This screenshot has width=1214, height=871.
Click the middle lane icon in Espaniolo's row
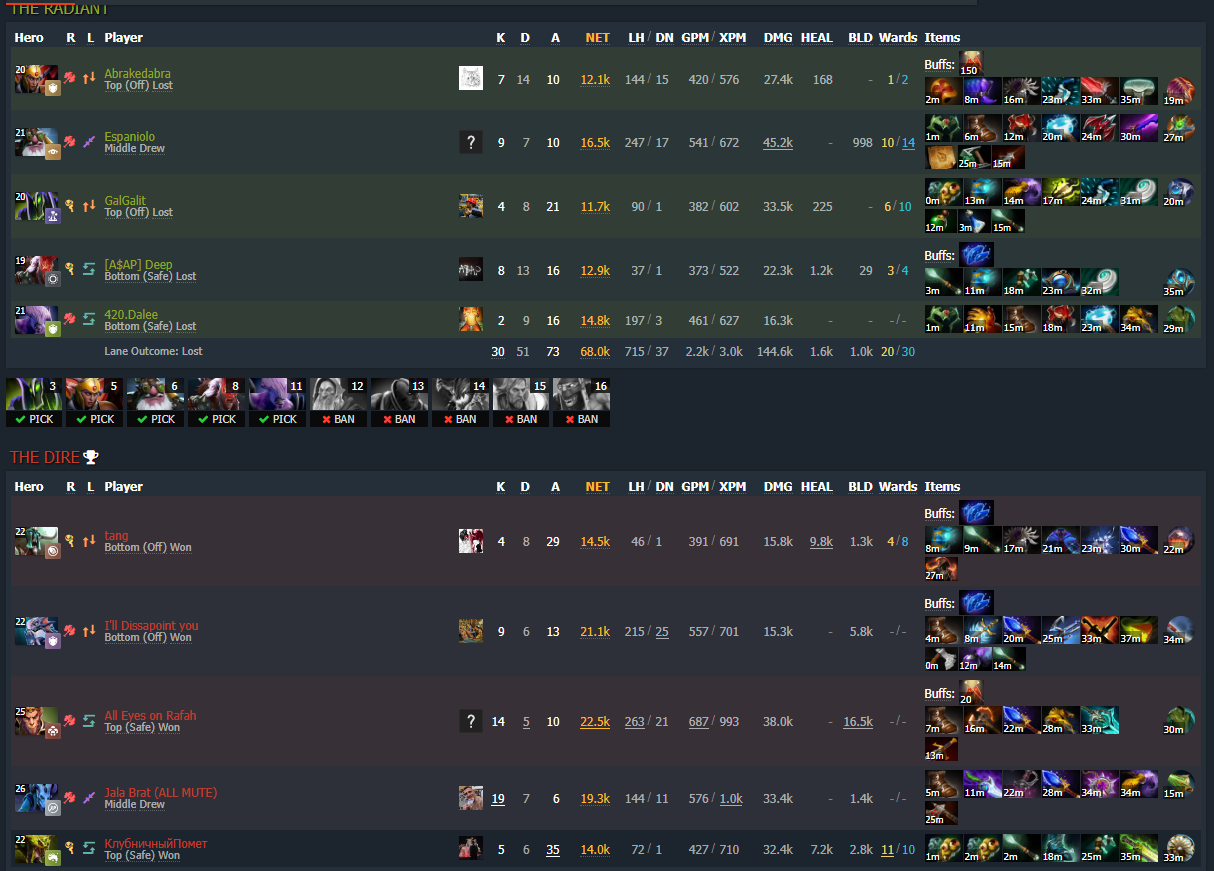[89, 142]
